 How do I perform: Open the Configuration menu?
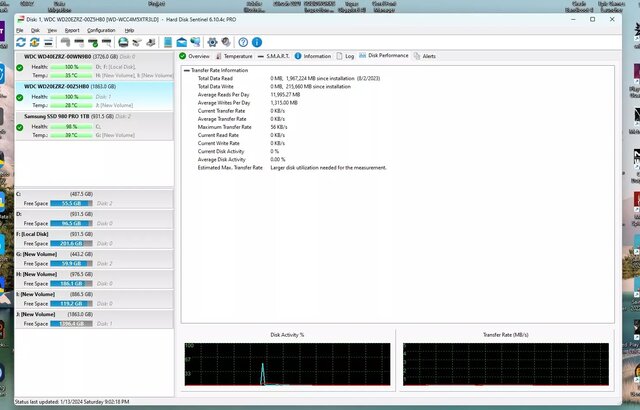coord(101,30)
